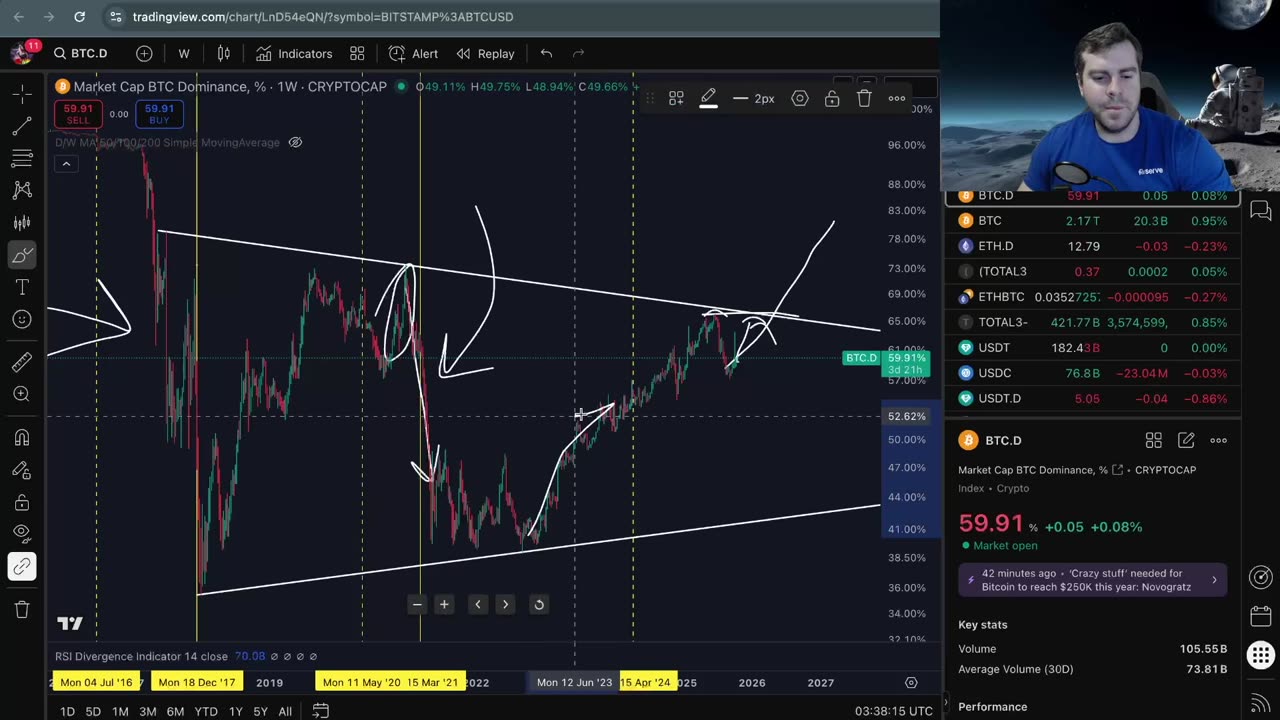This screenshot has height=720, width=1280.
Task: Open the forecasting and measurement tools
Action: click(x=22, y=222)
